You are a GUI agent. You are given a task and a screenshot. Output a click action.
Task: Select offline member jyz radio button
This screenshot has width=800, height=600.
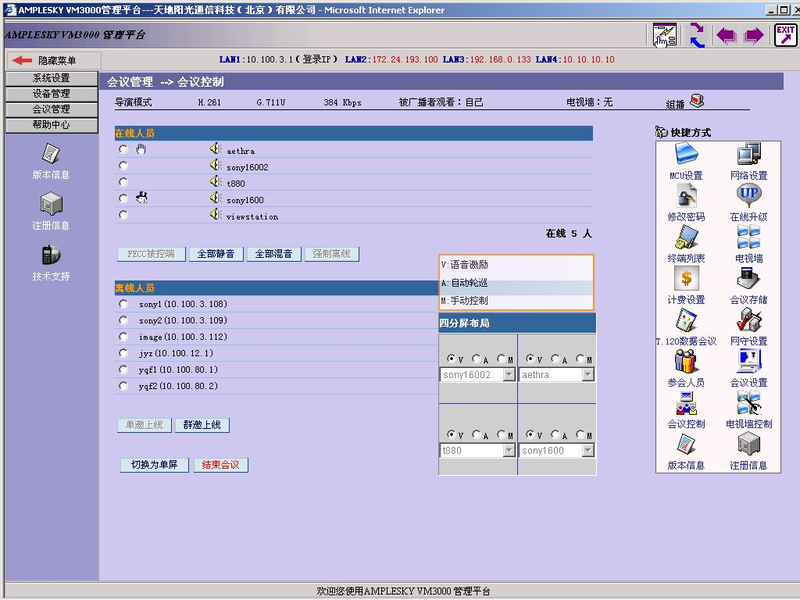(x=123, y=353)
